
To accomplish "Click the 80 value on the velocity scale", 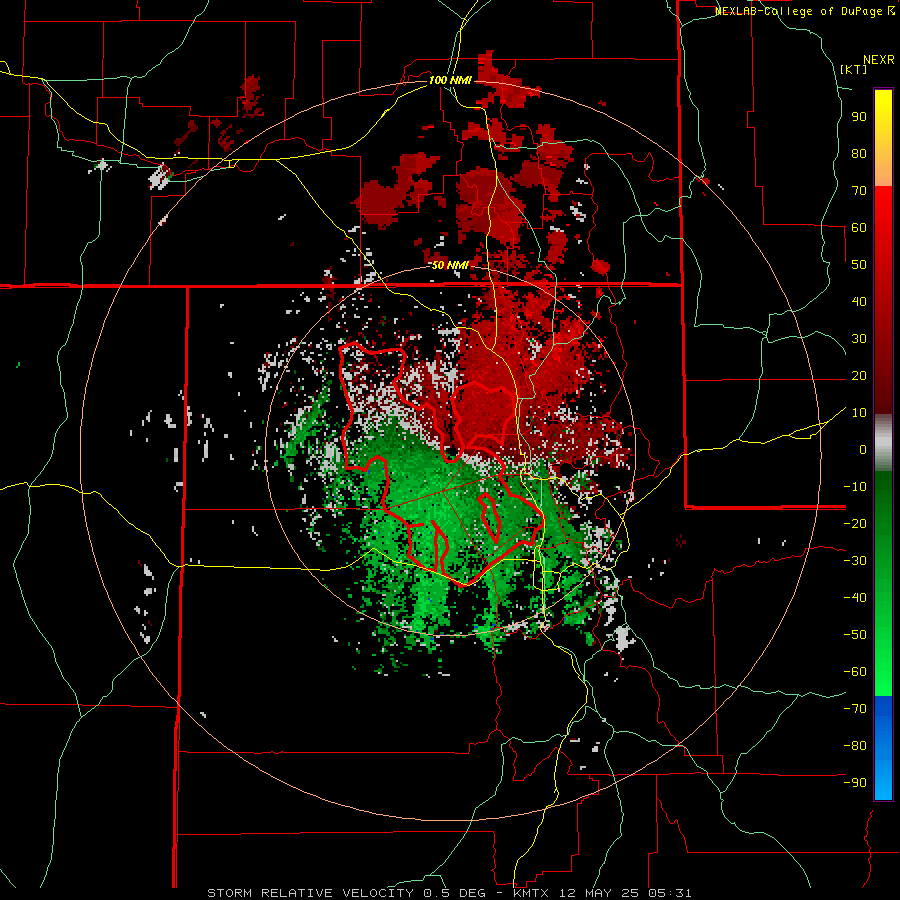I will [x=859, y=154].
